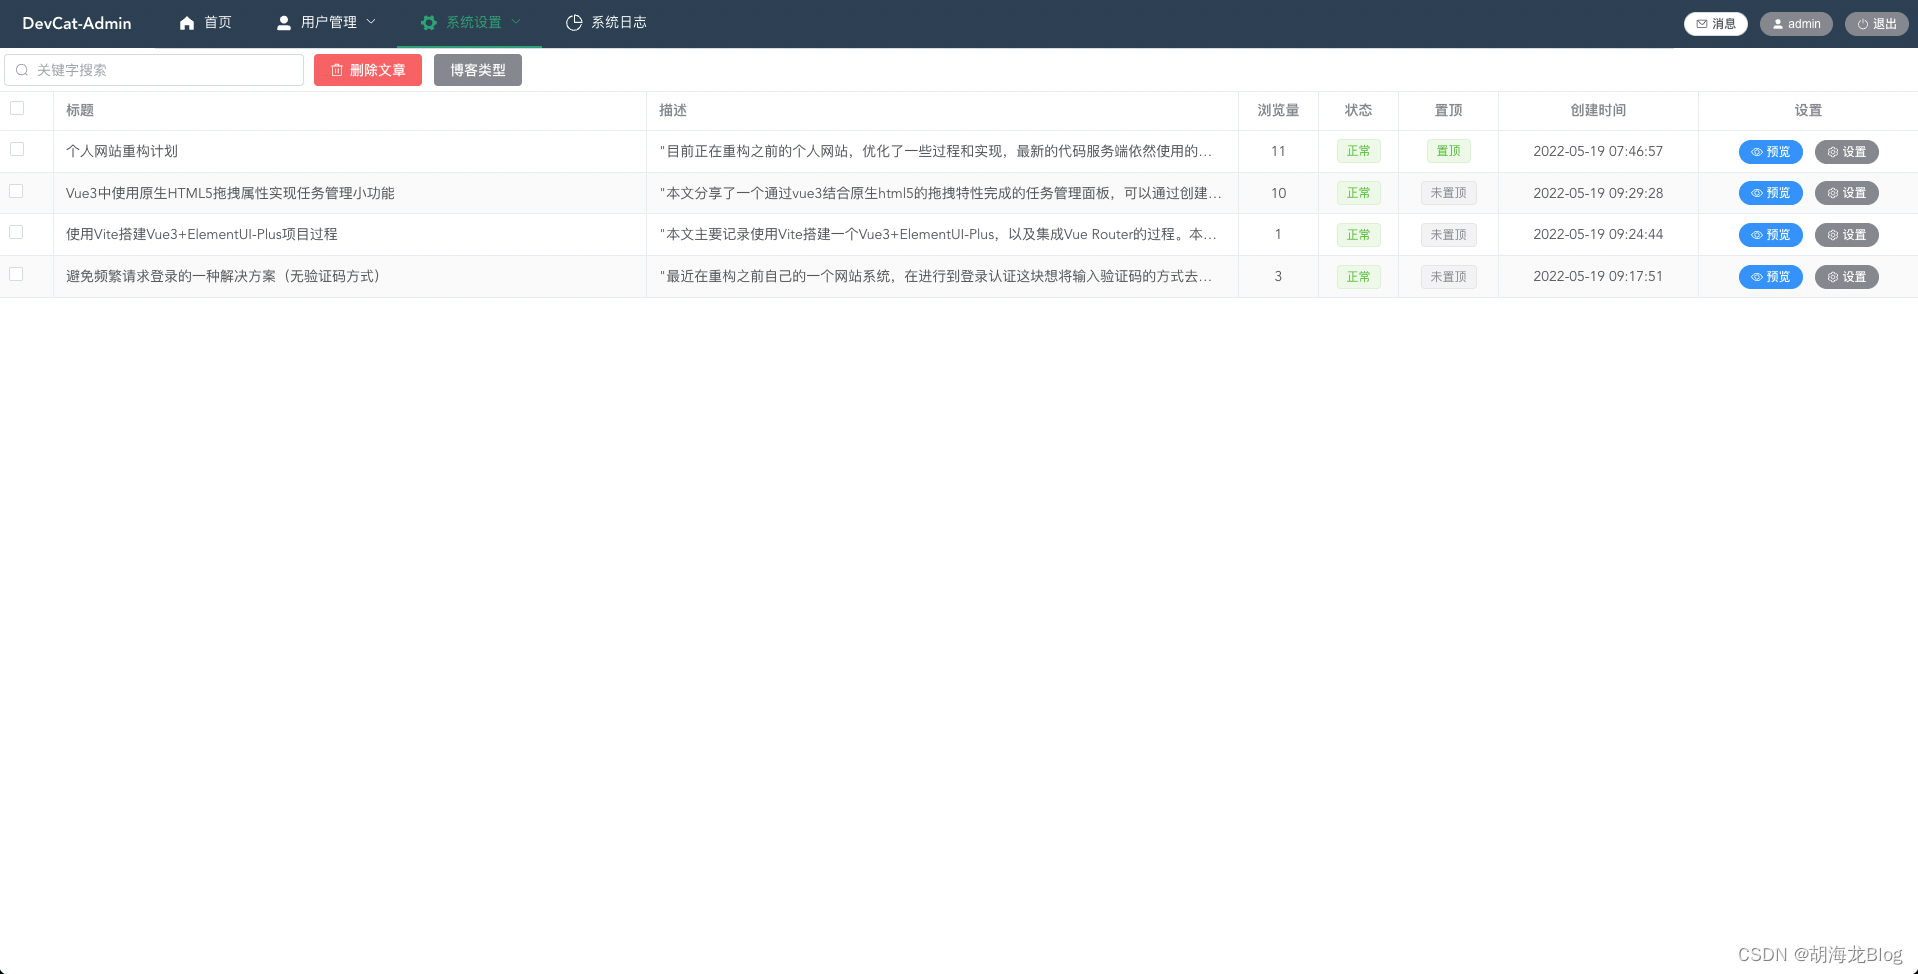The width and height of the screenshot is (1918, 974).
Task: Click the 标题 column header
Action: pos(80,110)
